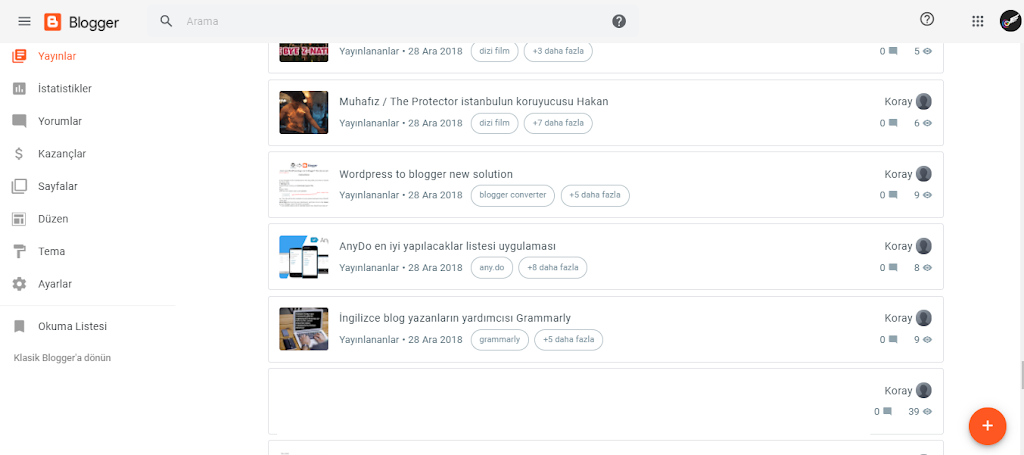Expand '+5 daha fazla' on Wordpress post
The image size is (1024, 455).
click(x=595, y=195)
